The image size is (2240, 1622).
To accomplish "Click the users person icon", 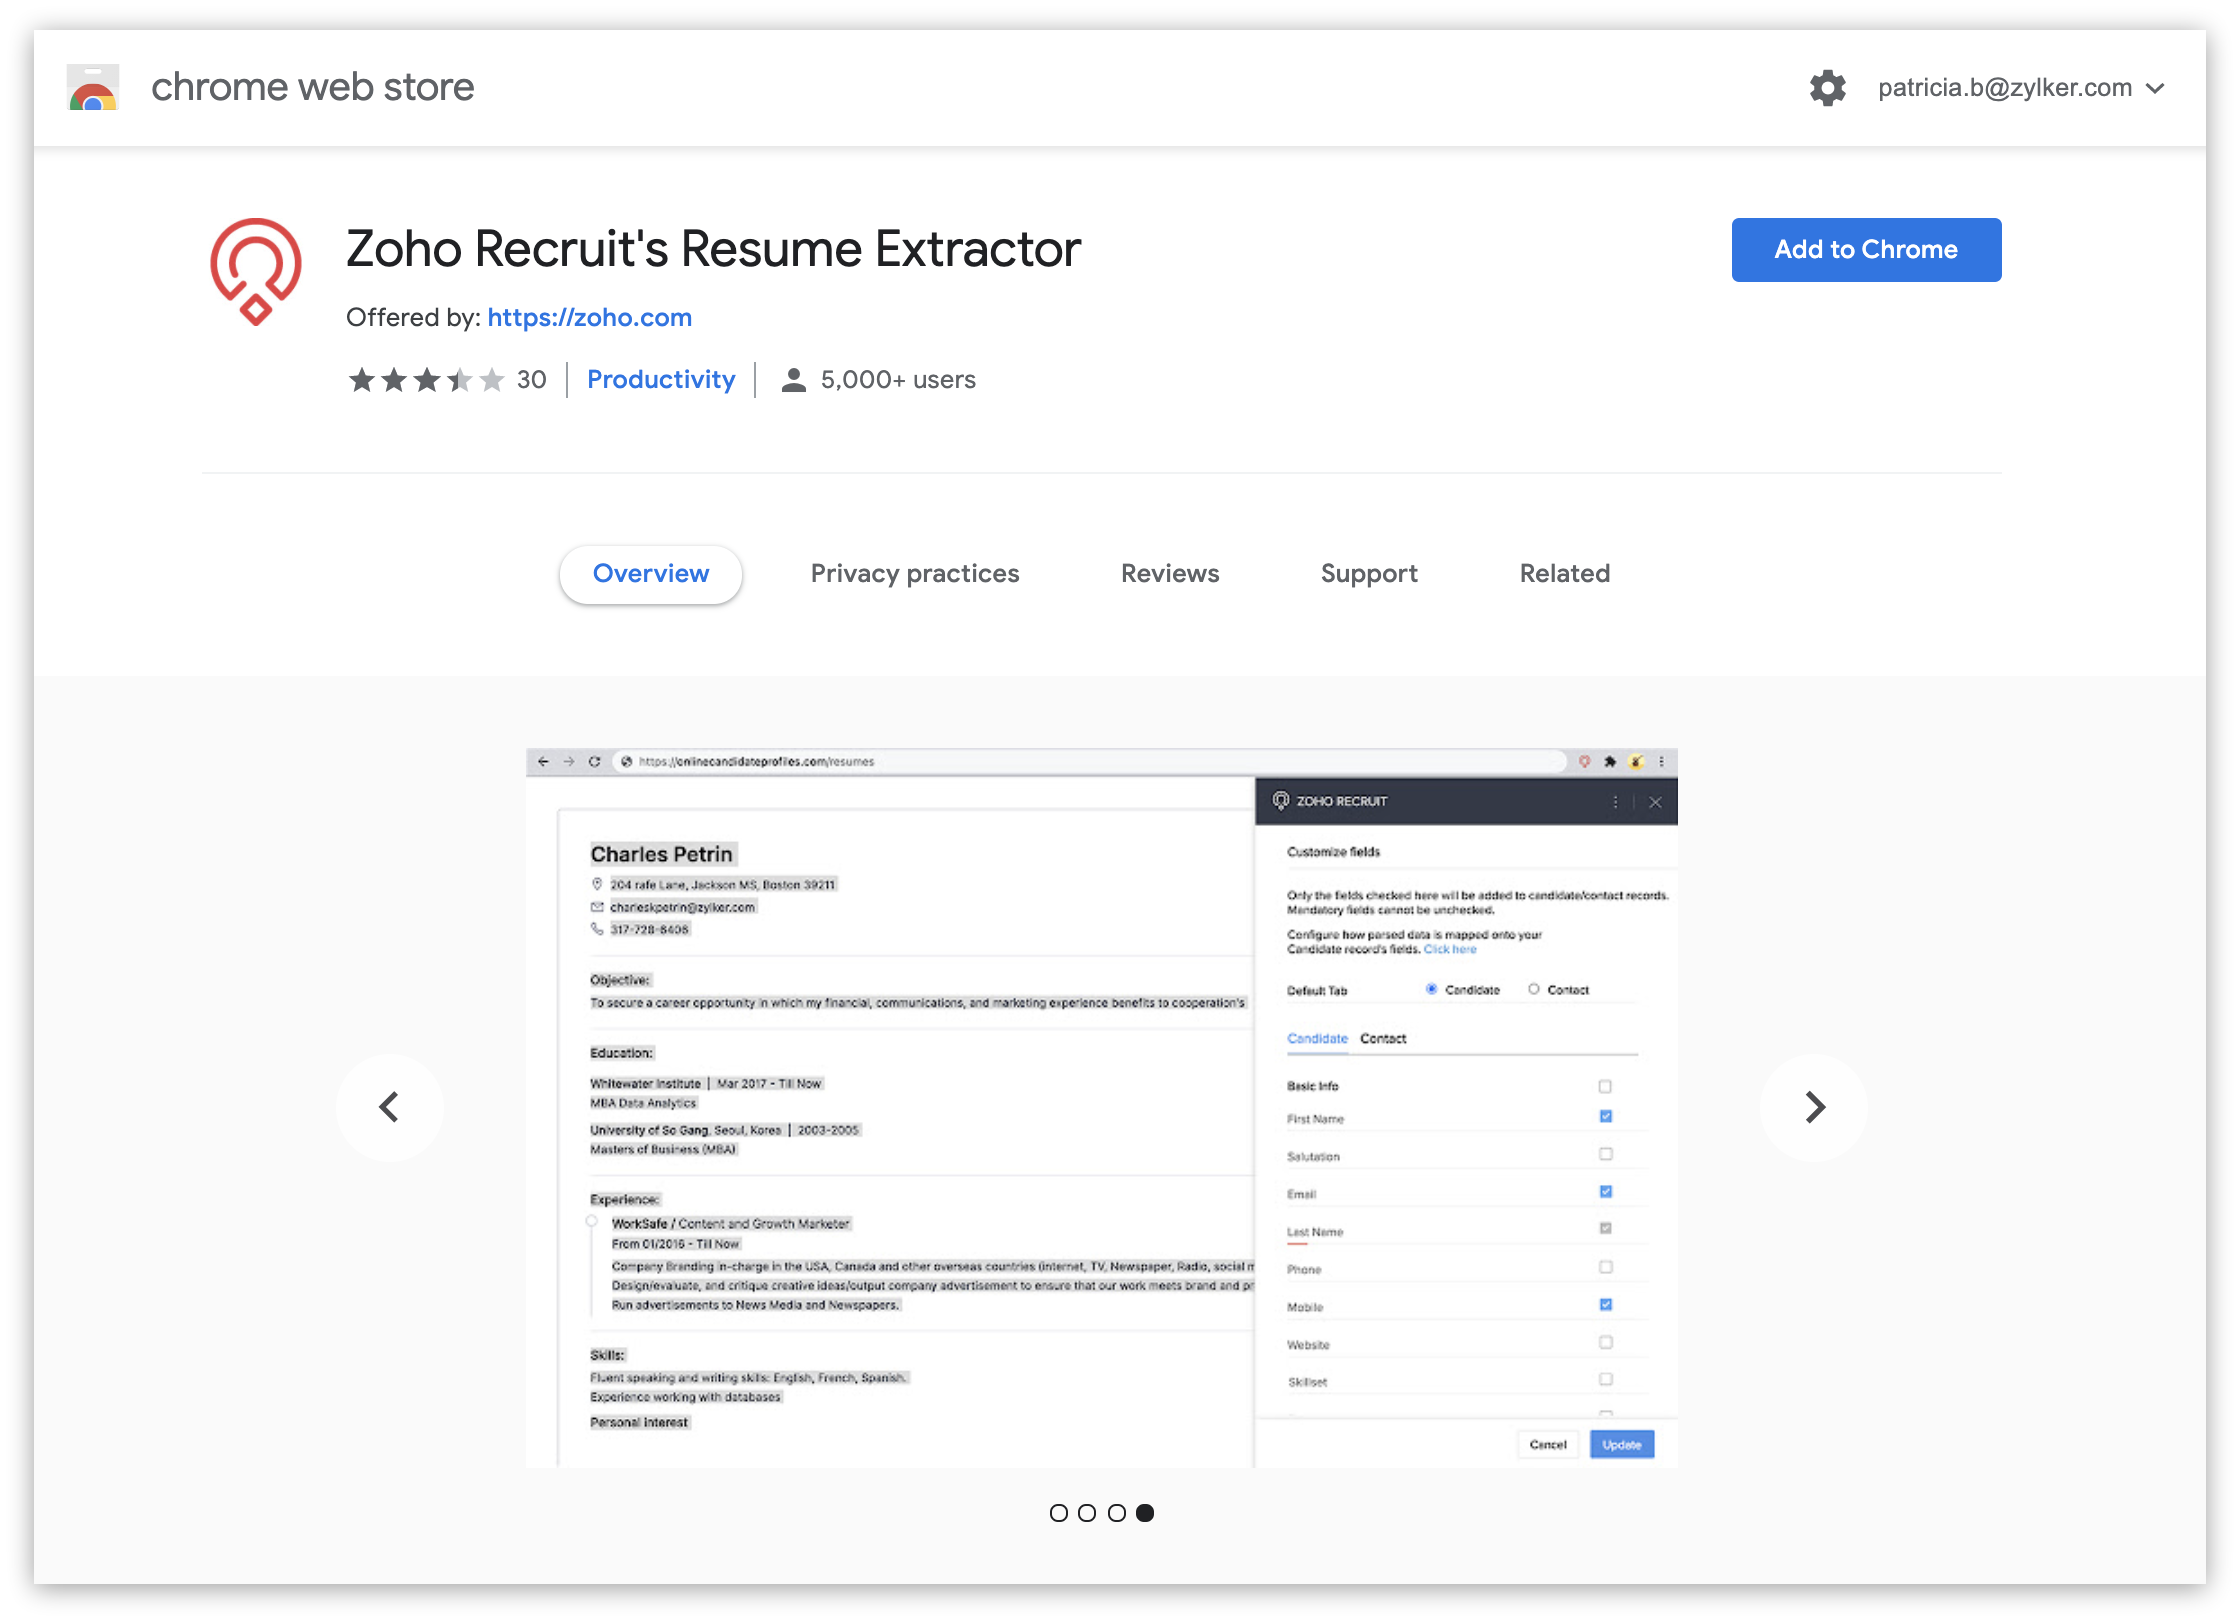I will (x=793, y=380).
